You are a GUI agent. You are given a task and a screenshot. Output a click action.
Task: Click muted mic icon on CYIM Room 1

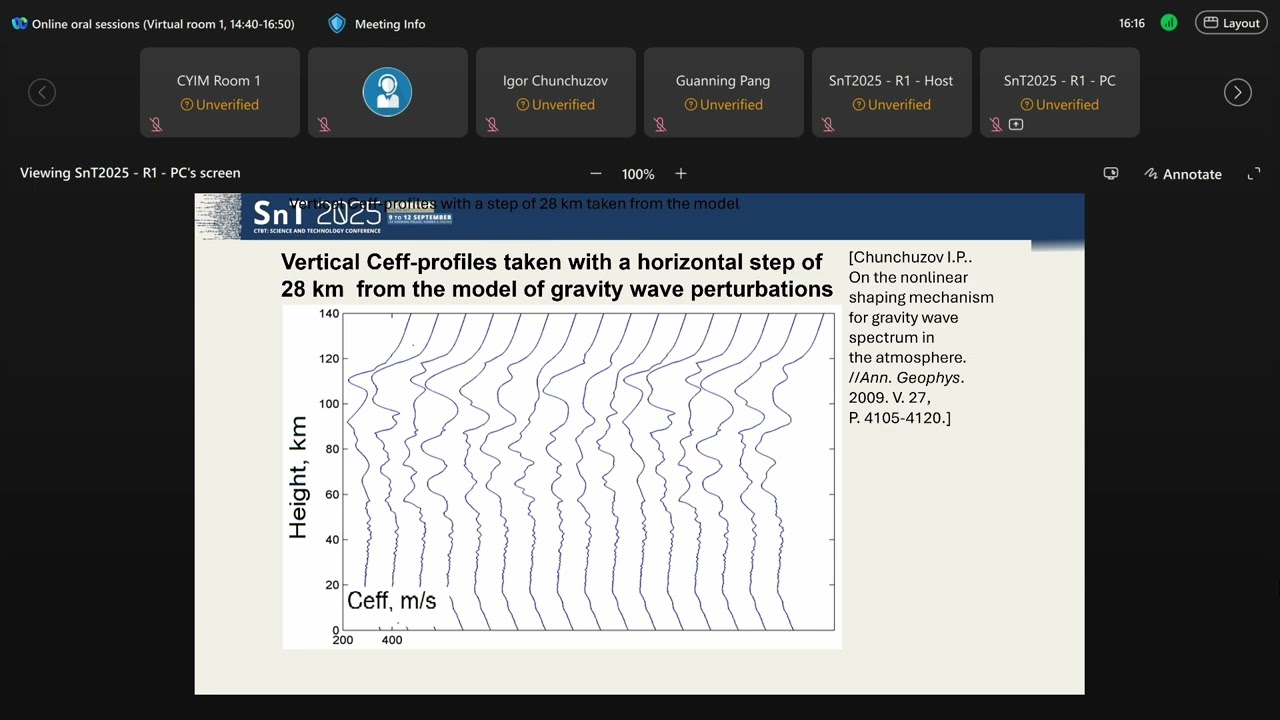(x=156, y=125)
